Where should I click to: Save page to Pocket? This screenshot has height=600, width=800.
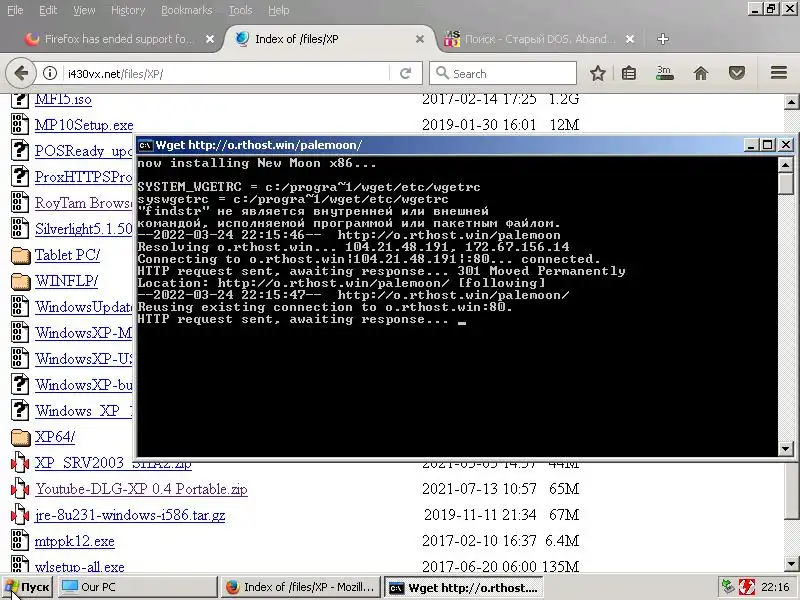[x=736, y=73]
